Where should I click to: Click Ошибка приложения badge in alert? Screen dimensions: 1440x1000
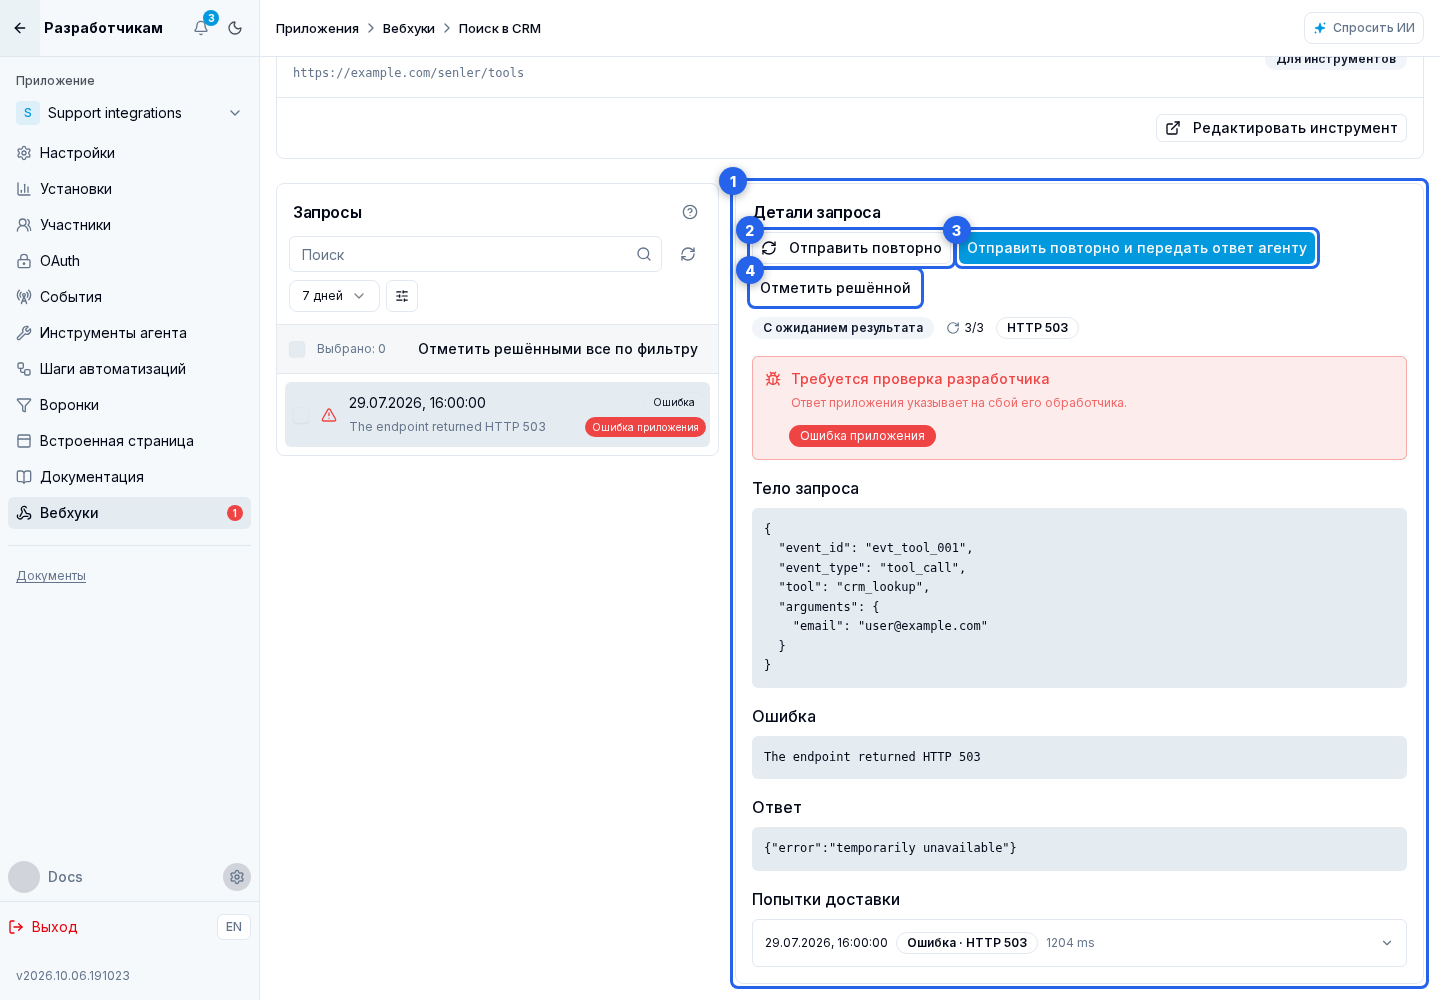coord(862,436)
